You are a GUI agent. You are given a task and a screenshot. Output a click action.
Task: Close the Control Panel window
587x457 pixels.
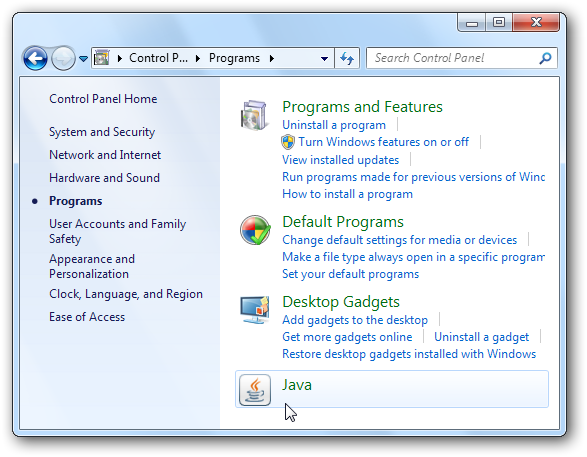(x=536, y=23)
